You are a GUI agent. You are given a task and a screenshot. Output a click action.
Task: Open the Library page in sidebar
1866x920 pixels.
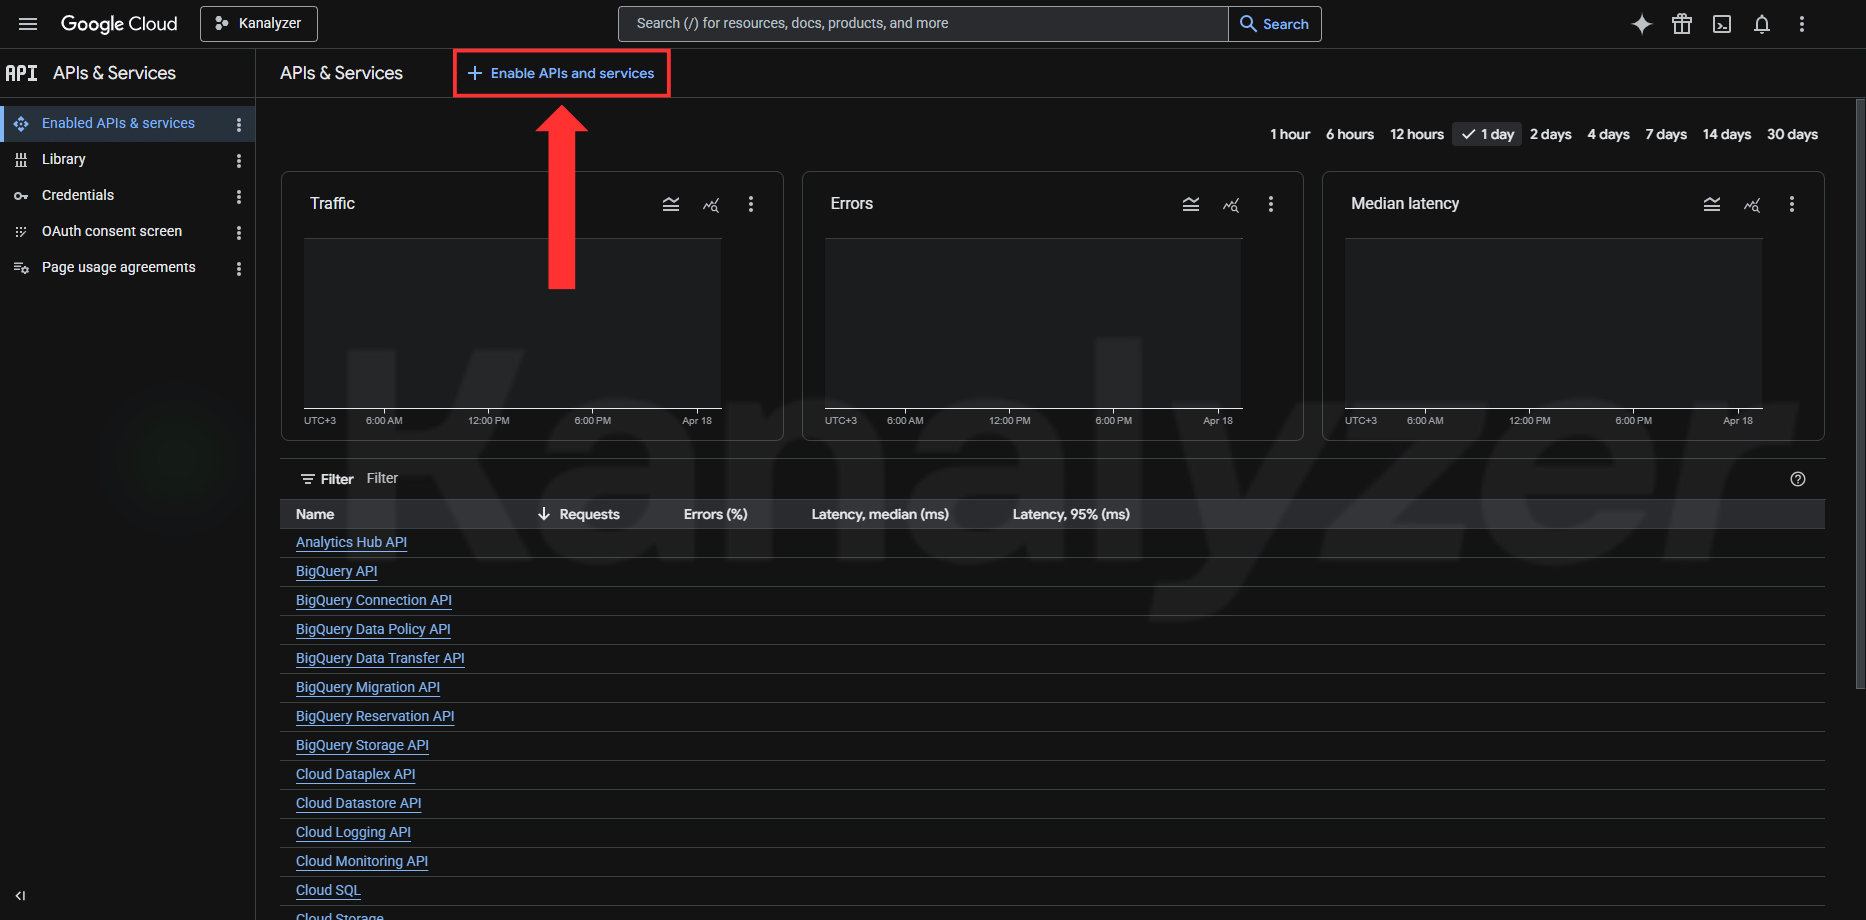coord(63,160)
